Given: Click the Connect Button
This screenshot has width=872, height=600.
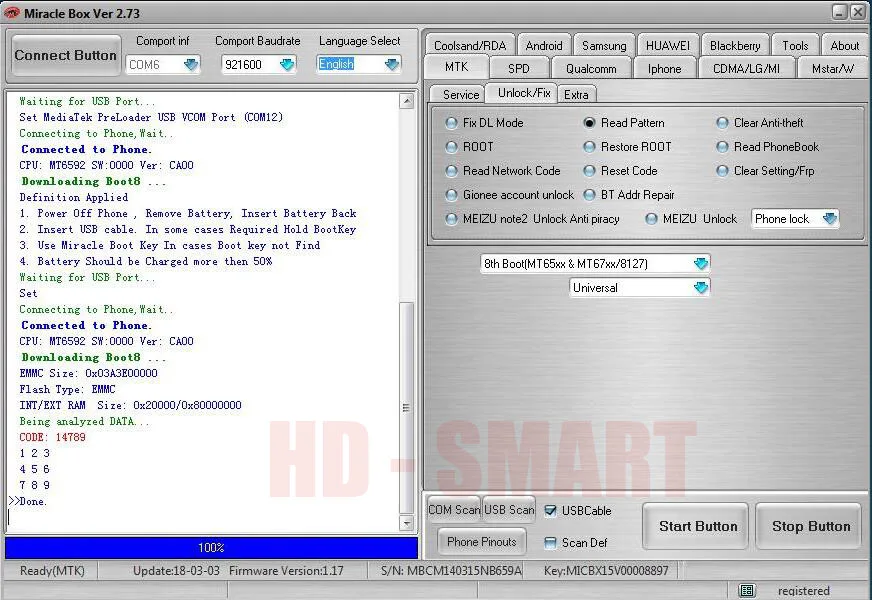Looking at the screenshot, I should [66, 55].
